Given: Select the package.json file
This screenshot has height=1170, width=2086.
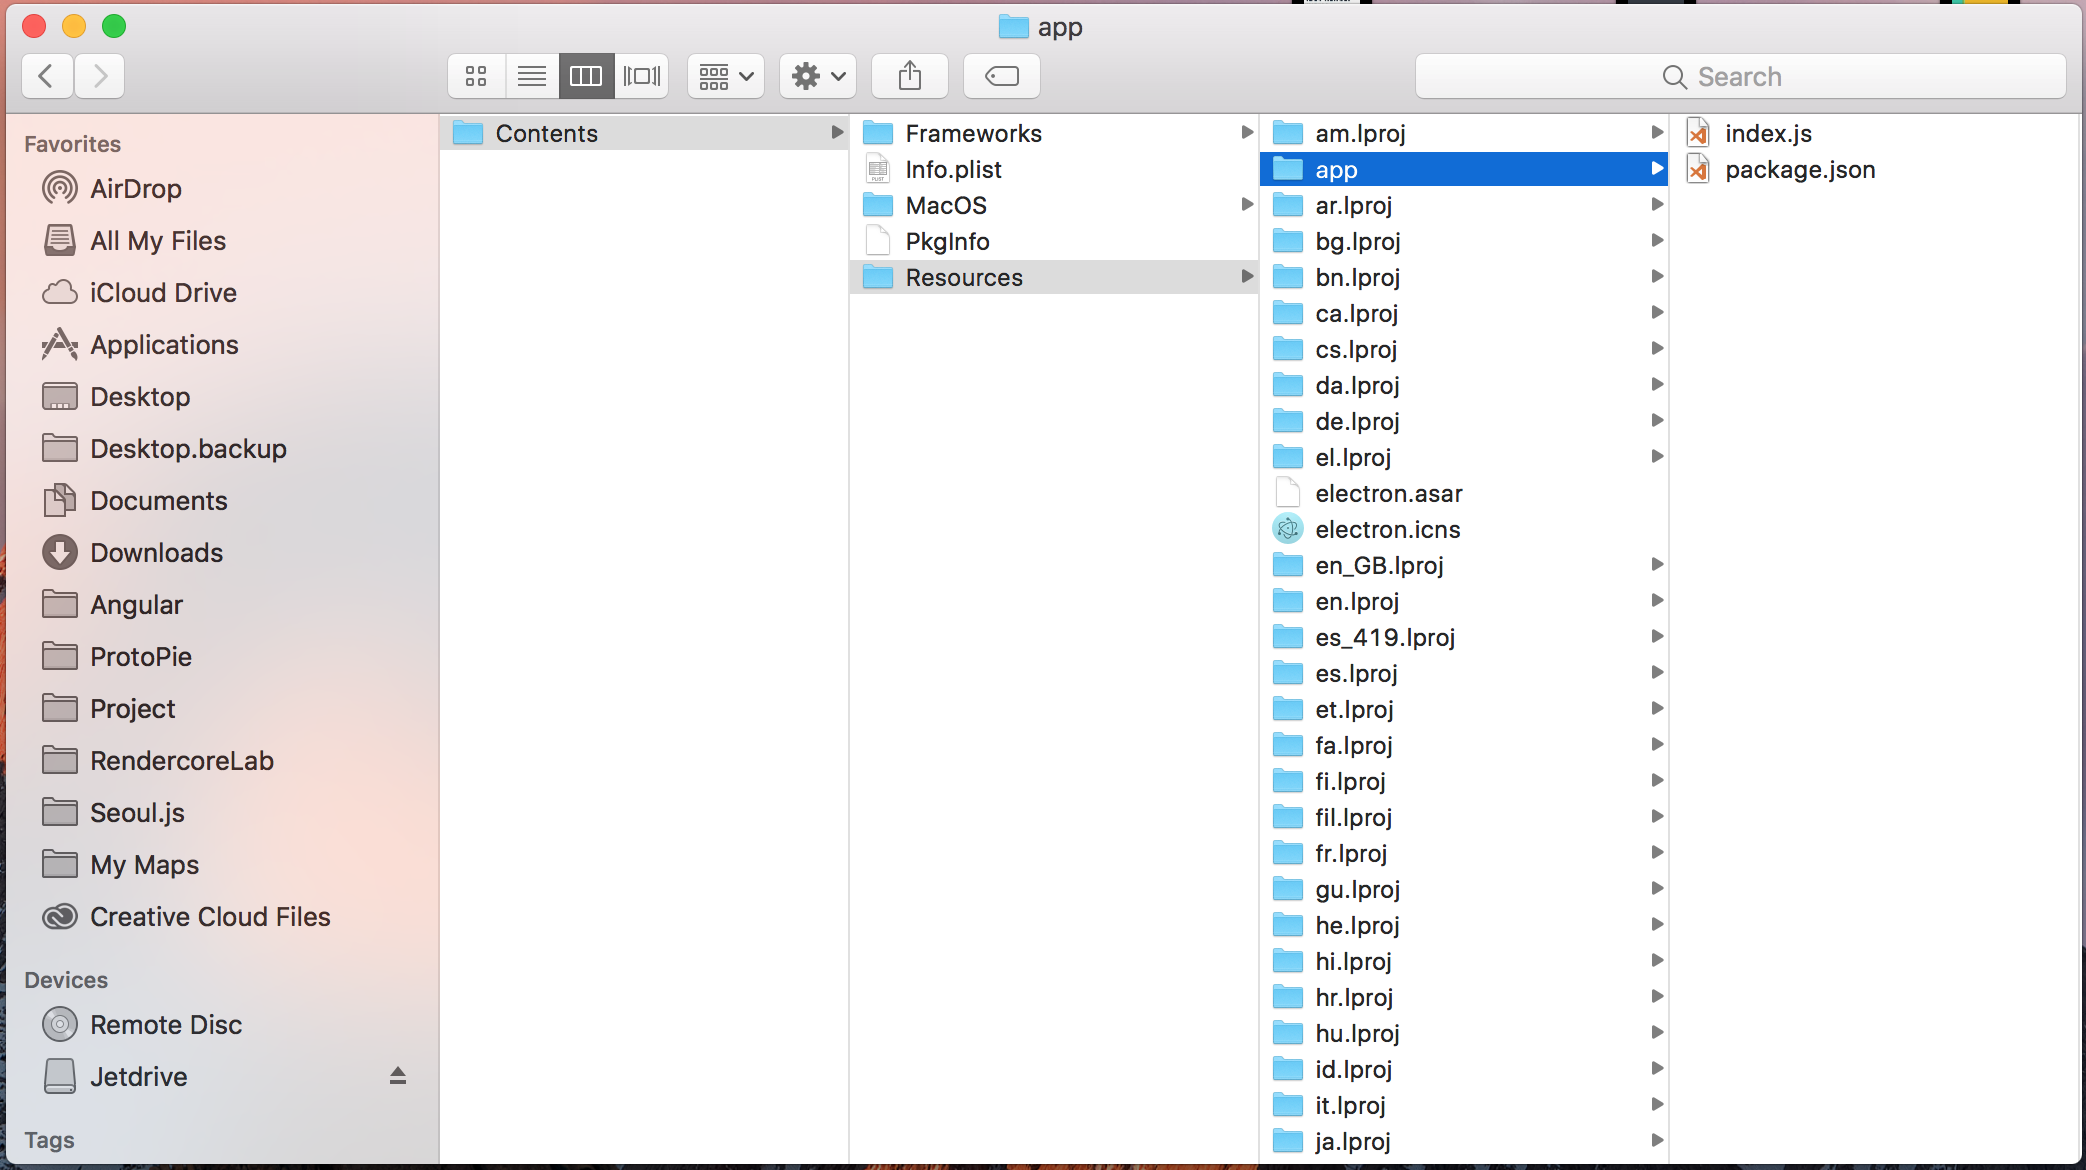Looking at the screenshot, I should coord(1799,170).
